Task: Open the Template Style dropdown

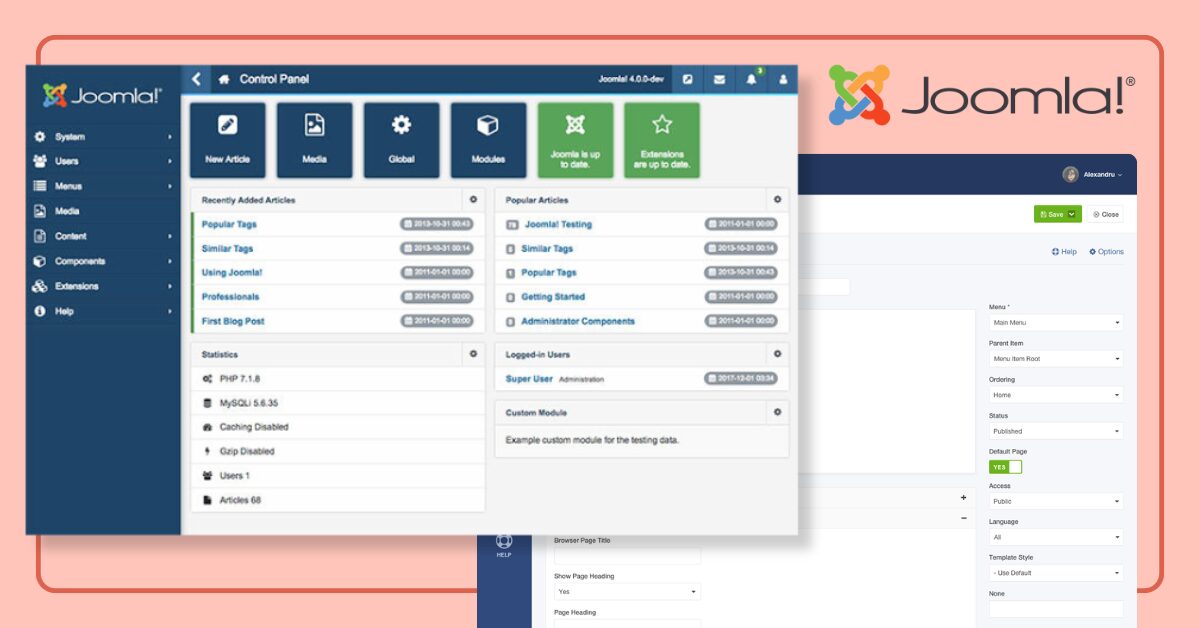Action: click(1056, 573)
